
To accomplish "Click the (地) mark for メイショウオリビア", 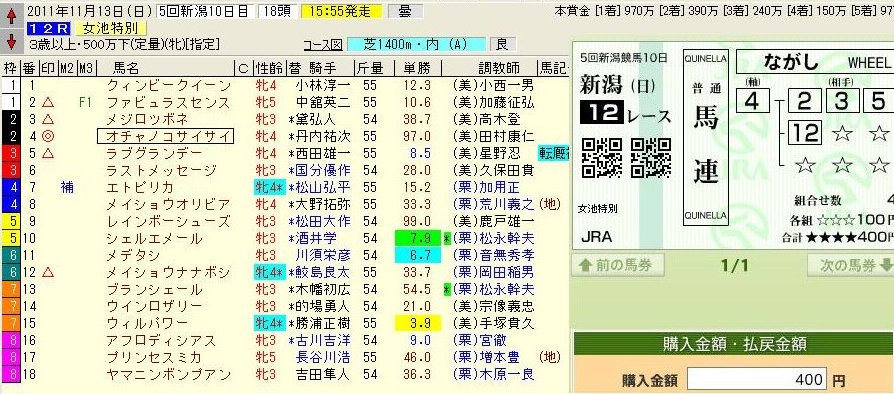I will tap(549, 204).
